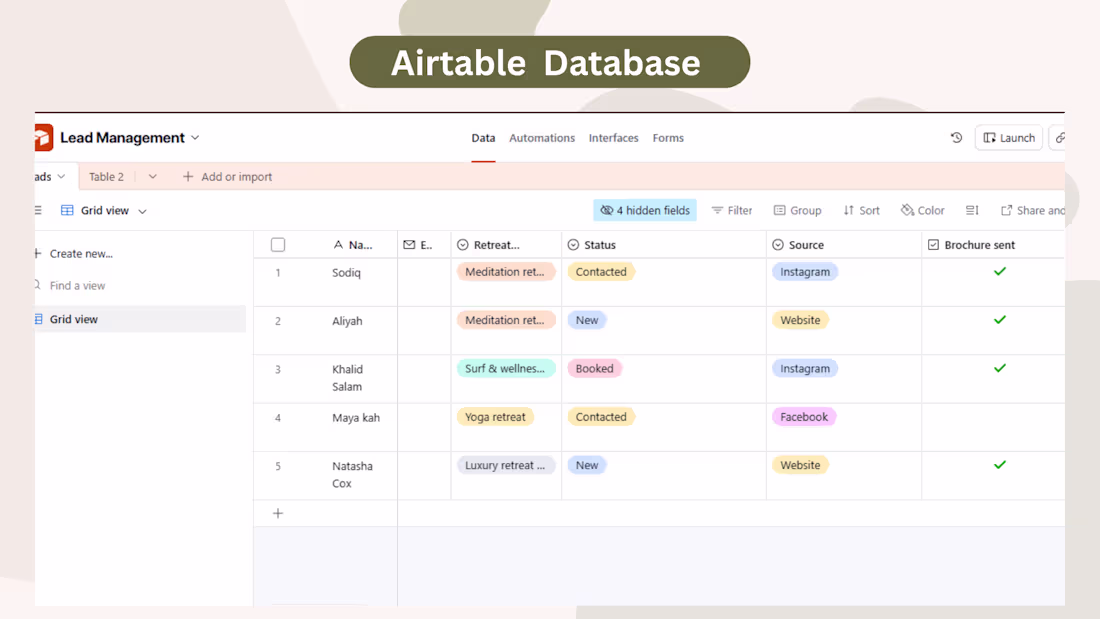Screen dimensions: 1100x619
Task: Click the Status column header
Action: point(664,245)
